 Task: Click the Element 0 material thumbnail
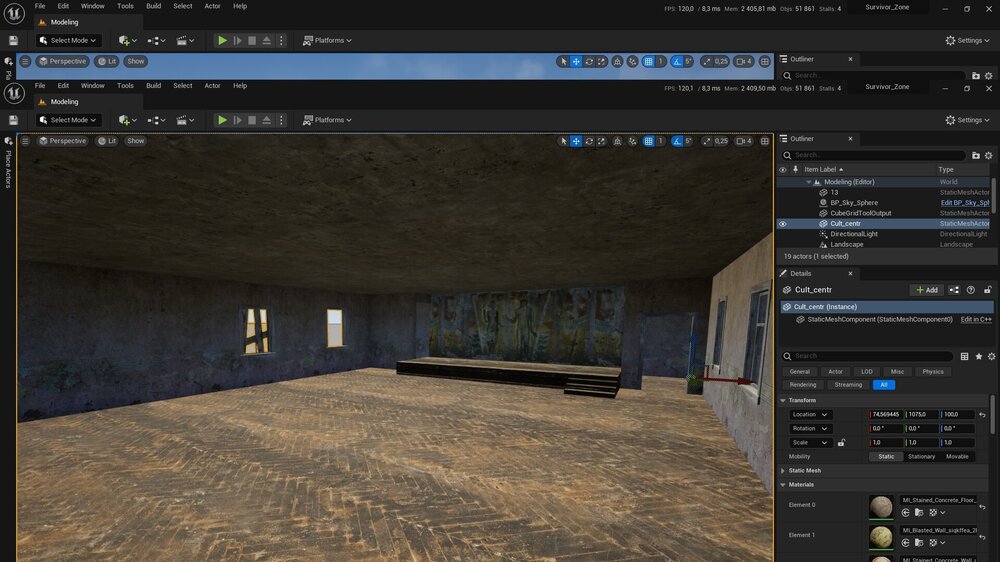pyautogui.click(x=882, y=506)
